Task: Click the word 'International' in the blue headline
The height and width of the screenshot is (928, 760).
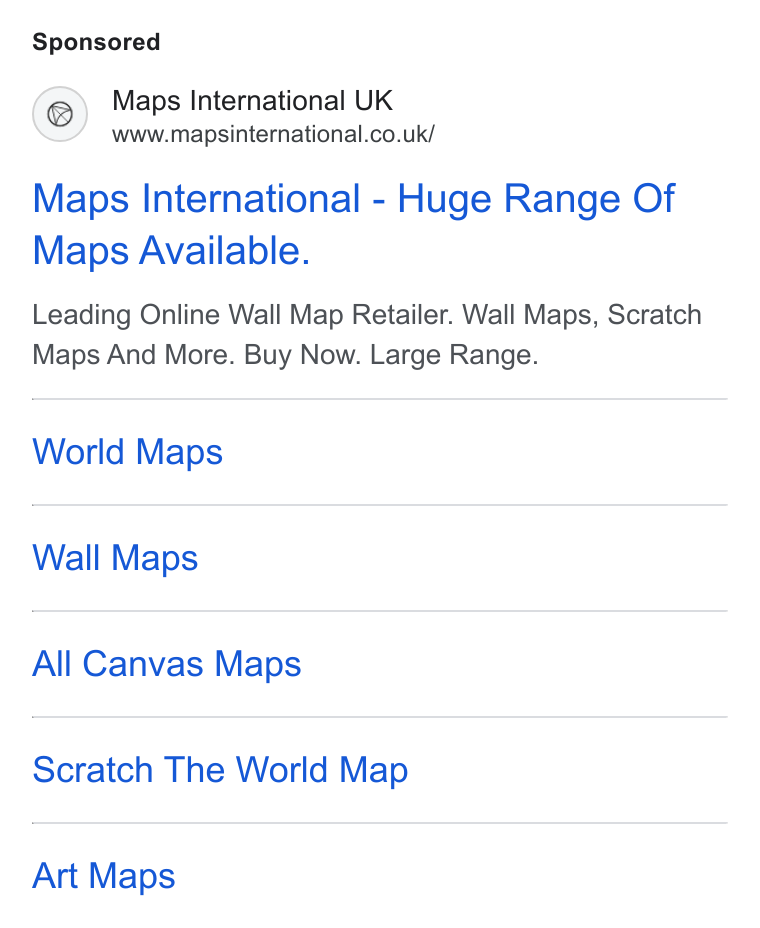Action: [x=250, y=198]
